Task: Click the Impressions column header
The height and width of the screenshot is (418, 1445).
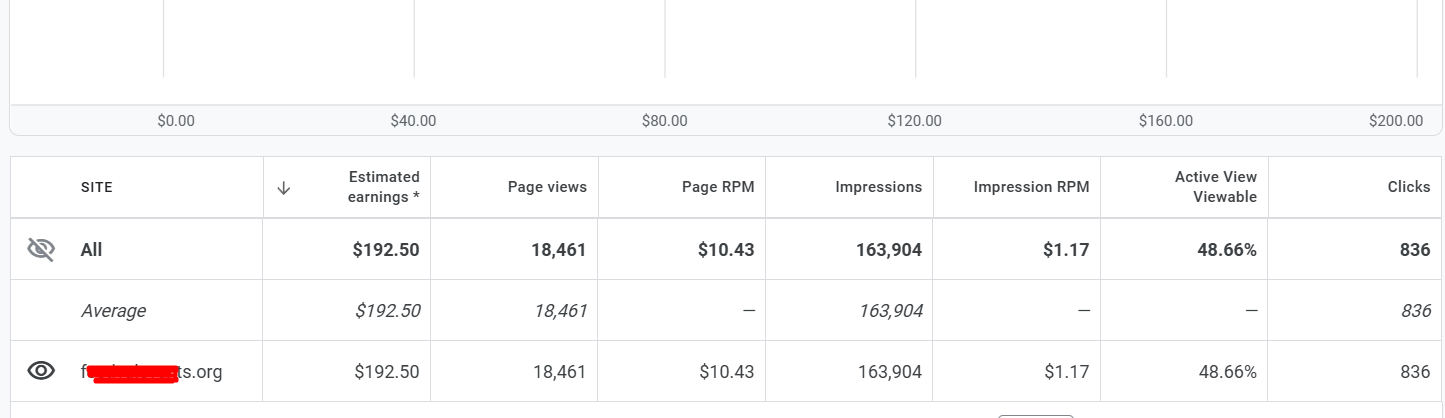Action: coord(878,187)
